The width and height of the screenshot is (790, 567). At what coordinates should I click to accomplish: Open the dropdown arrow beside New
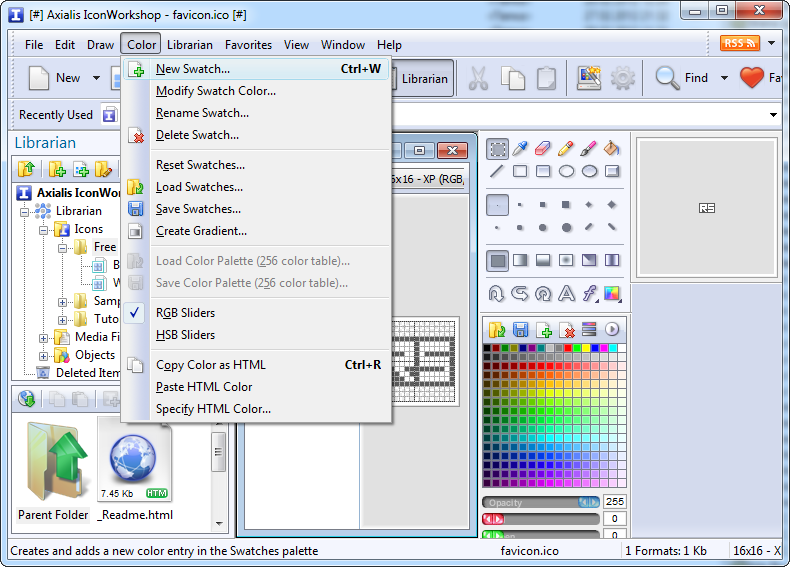pyautogui.click(x=96, y=78)
